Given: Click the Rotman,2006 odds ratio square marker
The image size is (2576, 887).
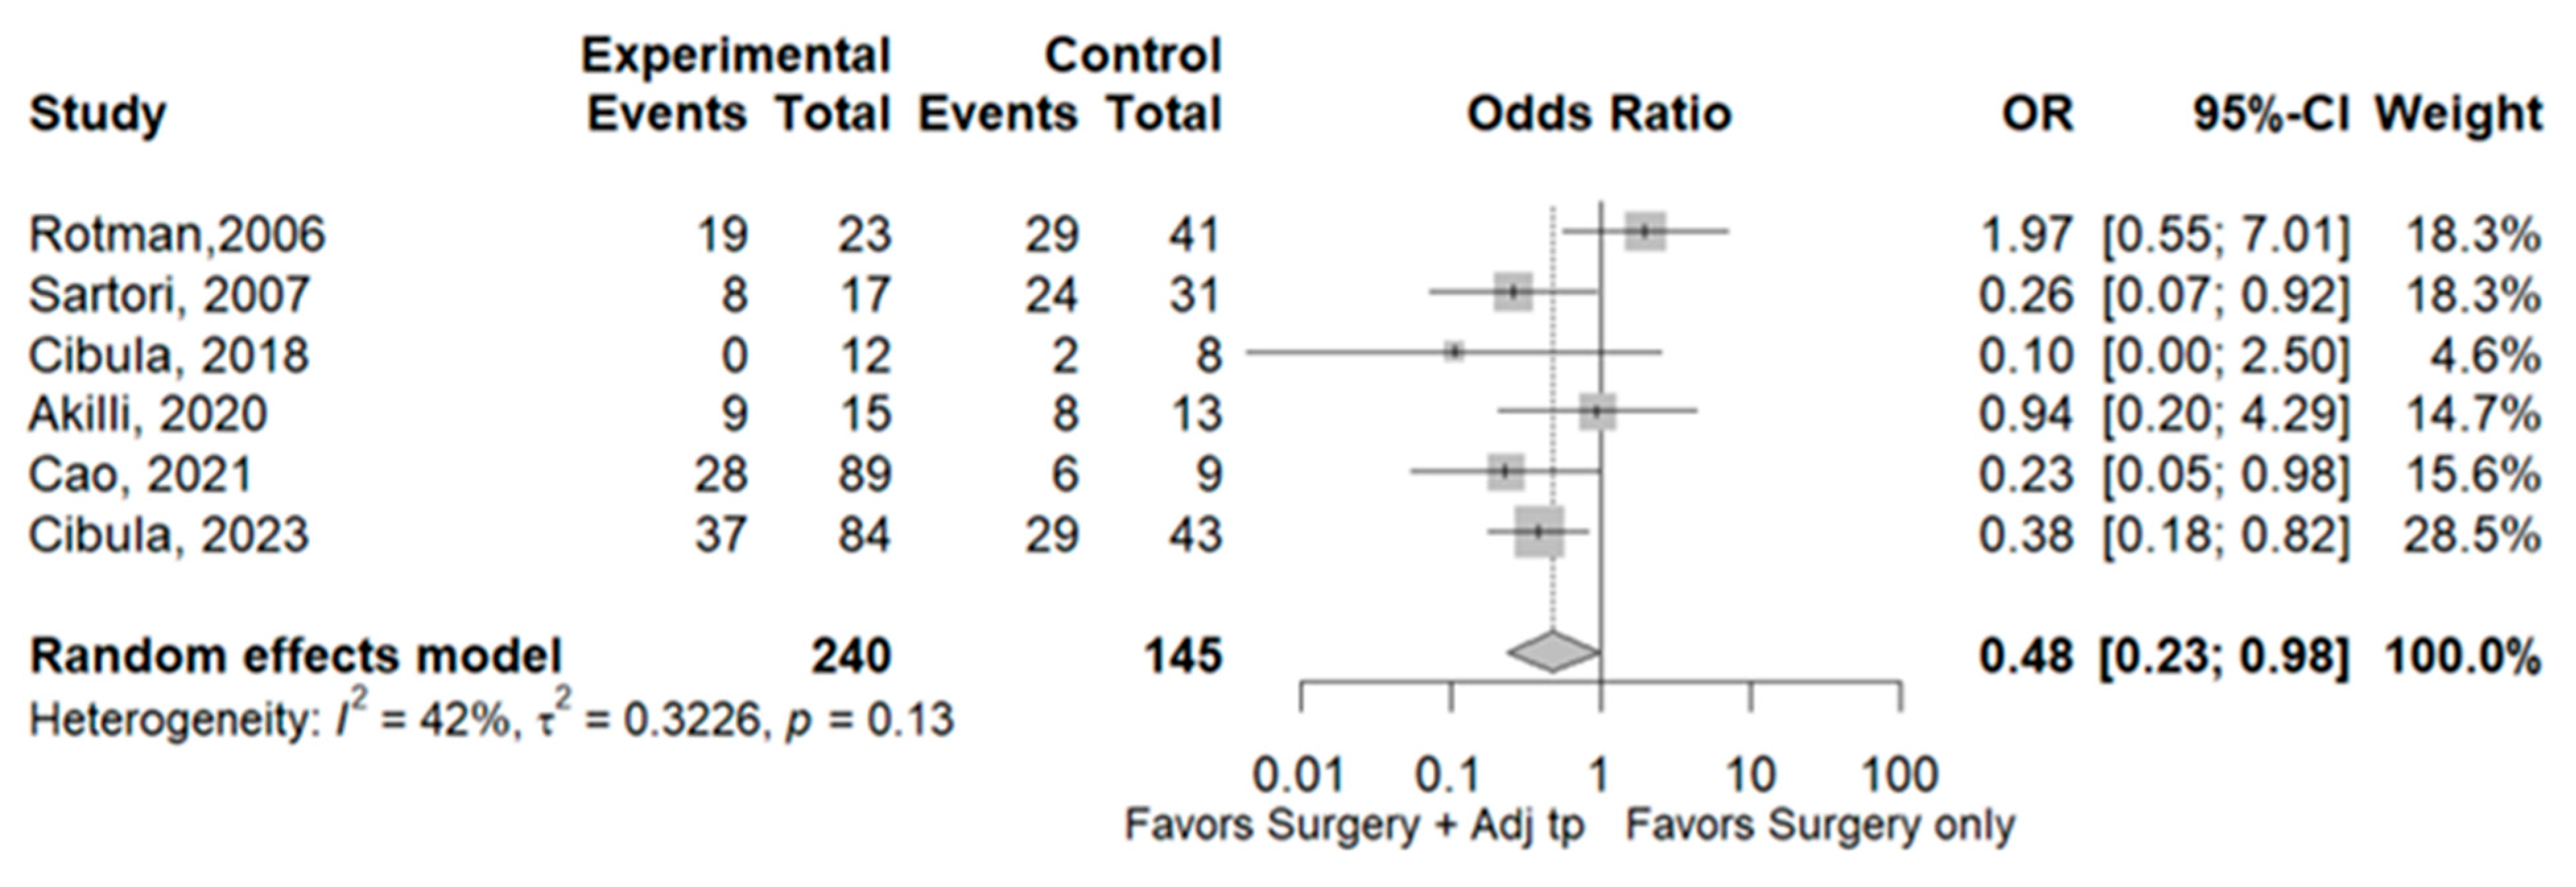Looking at the screenshot, I should point(1645,232).
